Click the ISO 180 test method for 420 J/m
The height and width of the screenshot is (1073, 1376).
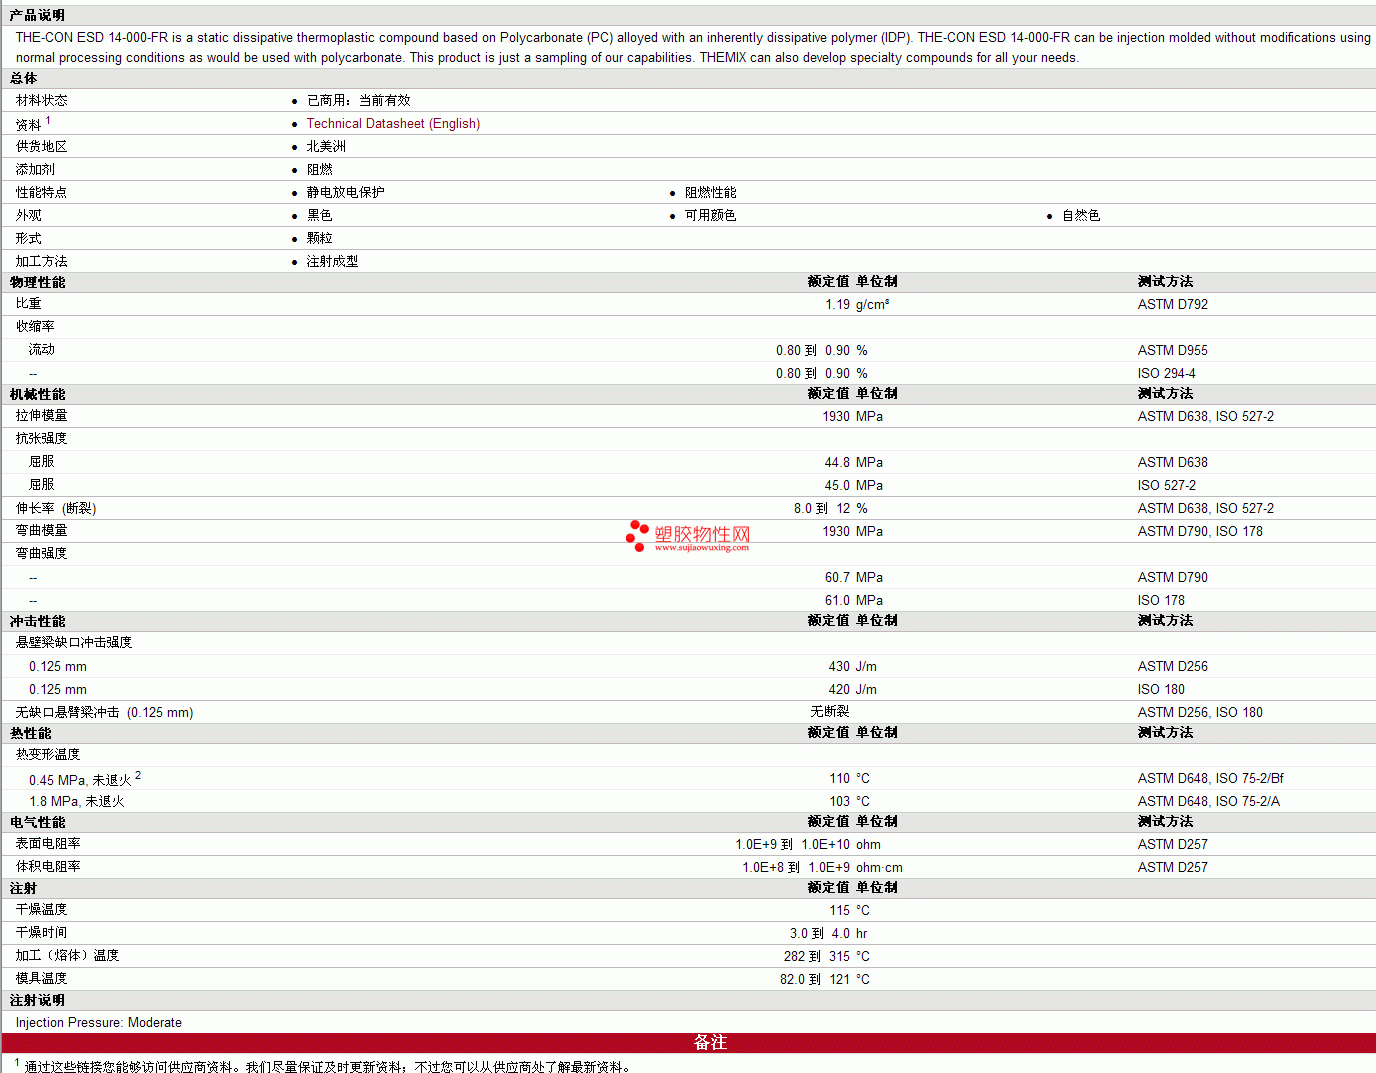pyautogui.click(x=1161, y=690)
